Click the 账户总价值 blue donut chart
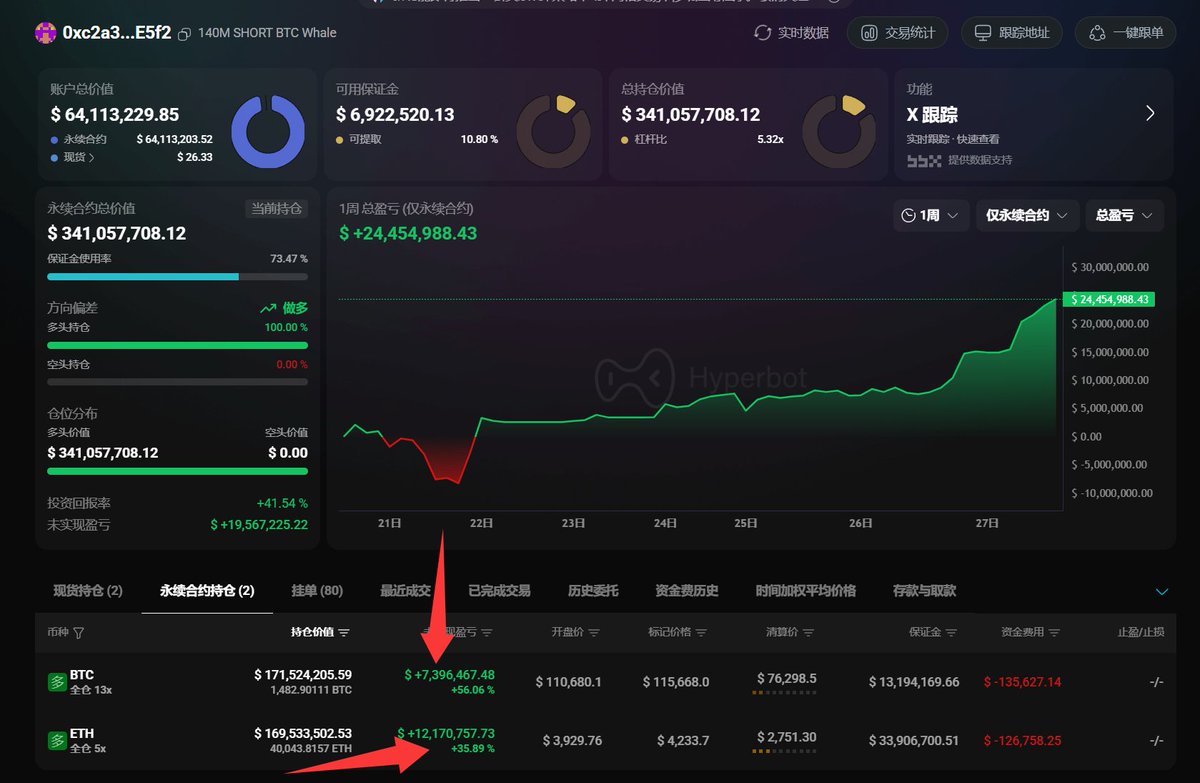This screenshot has height=783, width=1200. click(x=268, y=131)
